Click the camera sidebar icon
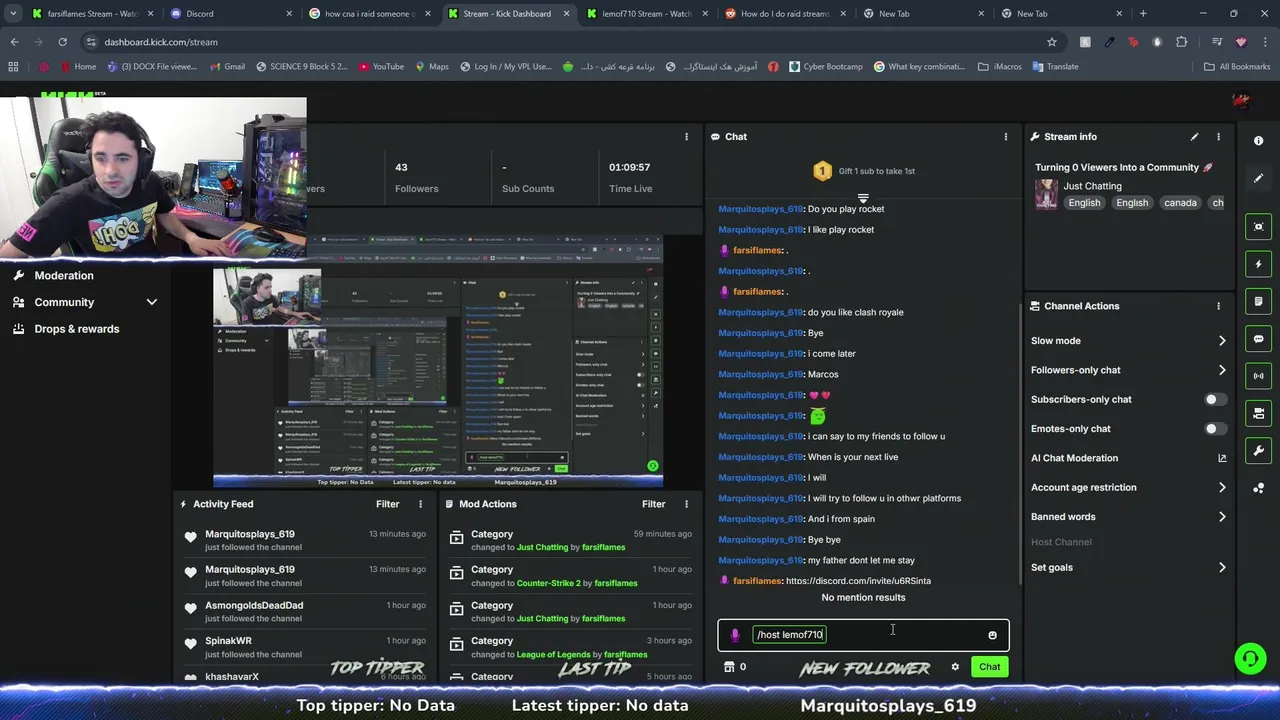The image size is (1280, 720). (x=1259, y=413)
